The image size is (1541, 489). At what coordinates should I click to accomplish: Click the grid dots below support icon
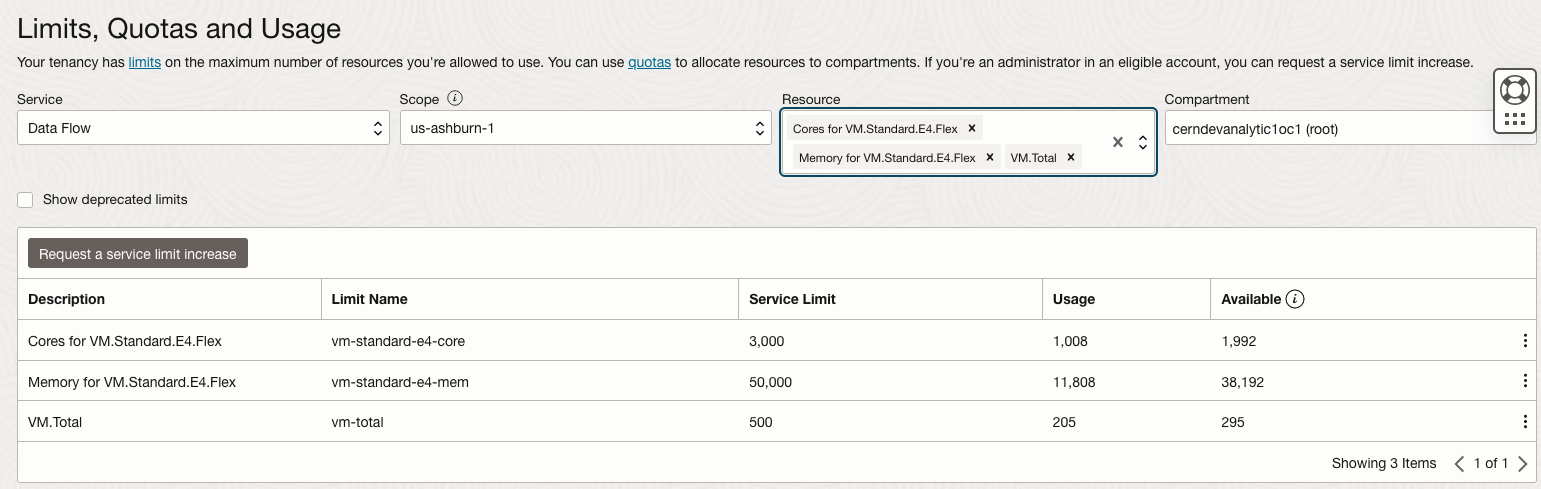pyautogui.click(x=1514, y=119)
